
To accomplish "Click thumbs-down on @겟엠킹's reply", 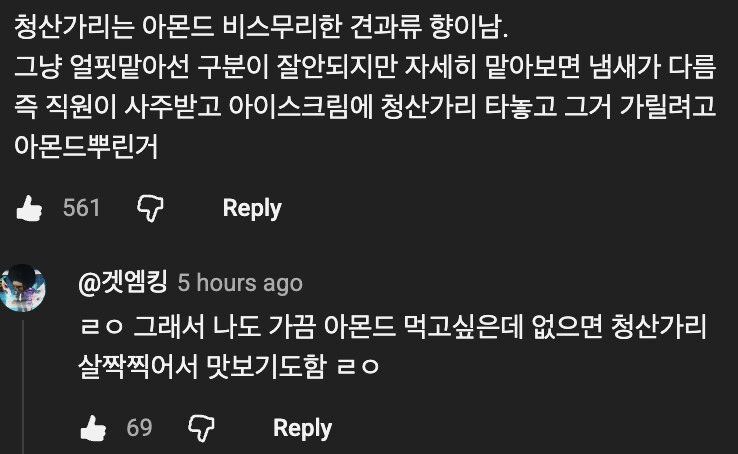I will click(x=201, y=429).
